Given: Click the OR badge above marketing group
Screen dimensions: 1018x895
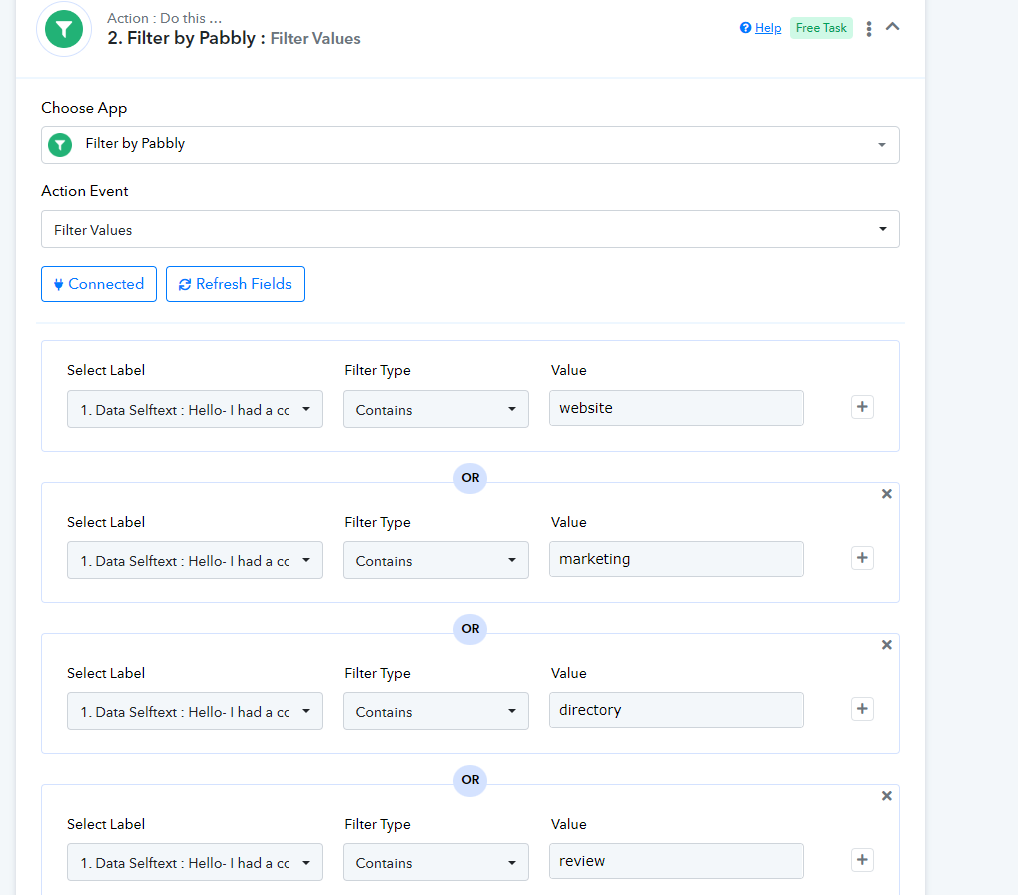Looking at the screenshot, I should click(470, 478).
